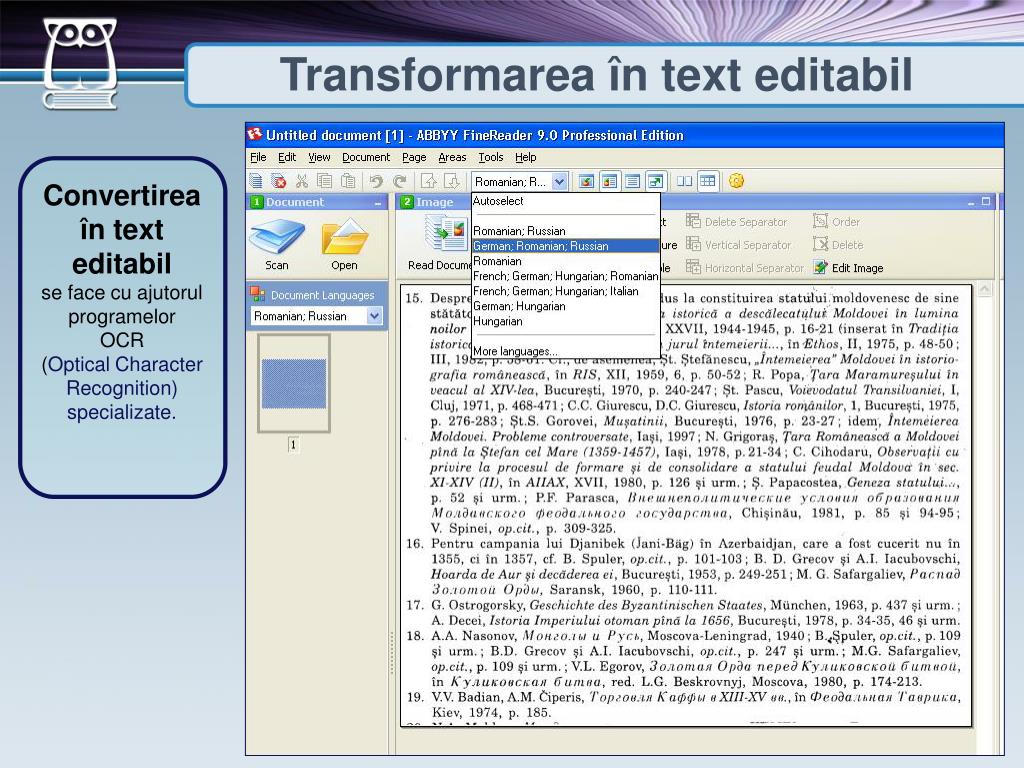Open the toolbar language dropdown arrow
The height and width of the screenshot is (768, 1024).
click(559, 182)
